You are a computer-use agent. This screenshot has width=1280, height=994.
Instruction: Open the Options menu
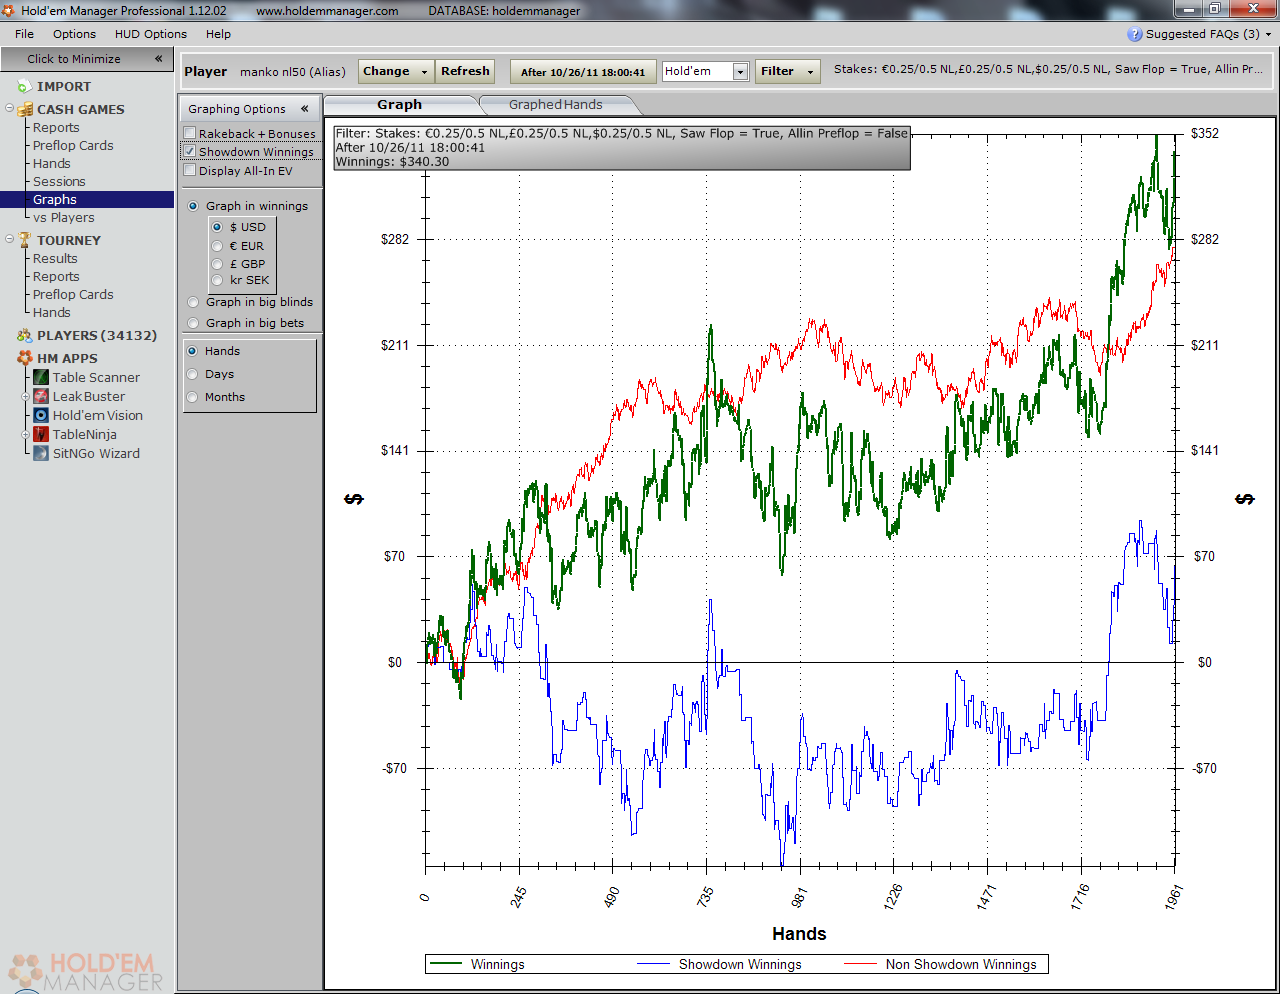click(x=74, y=34)
